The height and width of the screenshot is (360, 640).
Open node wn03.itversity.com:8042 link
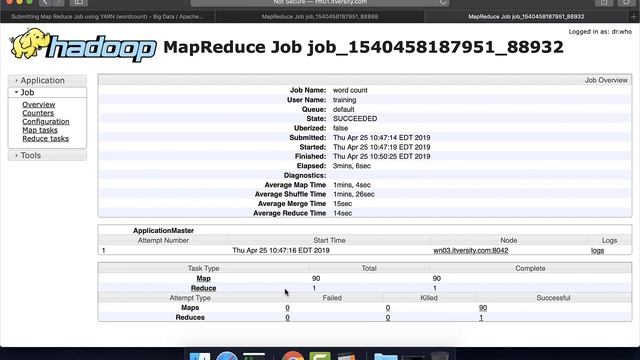471,251
